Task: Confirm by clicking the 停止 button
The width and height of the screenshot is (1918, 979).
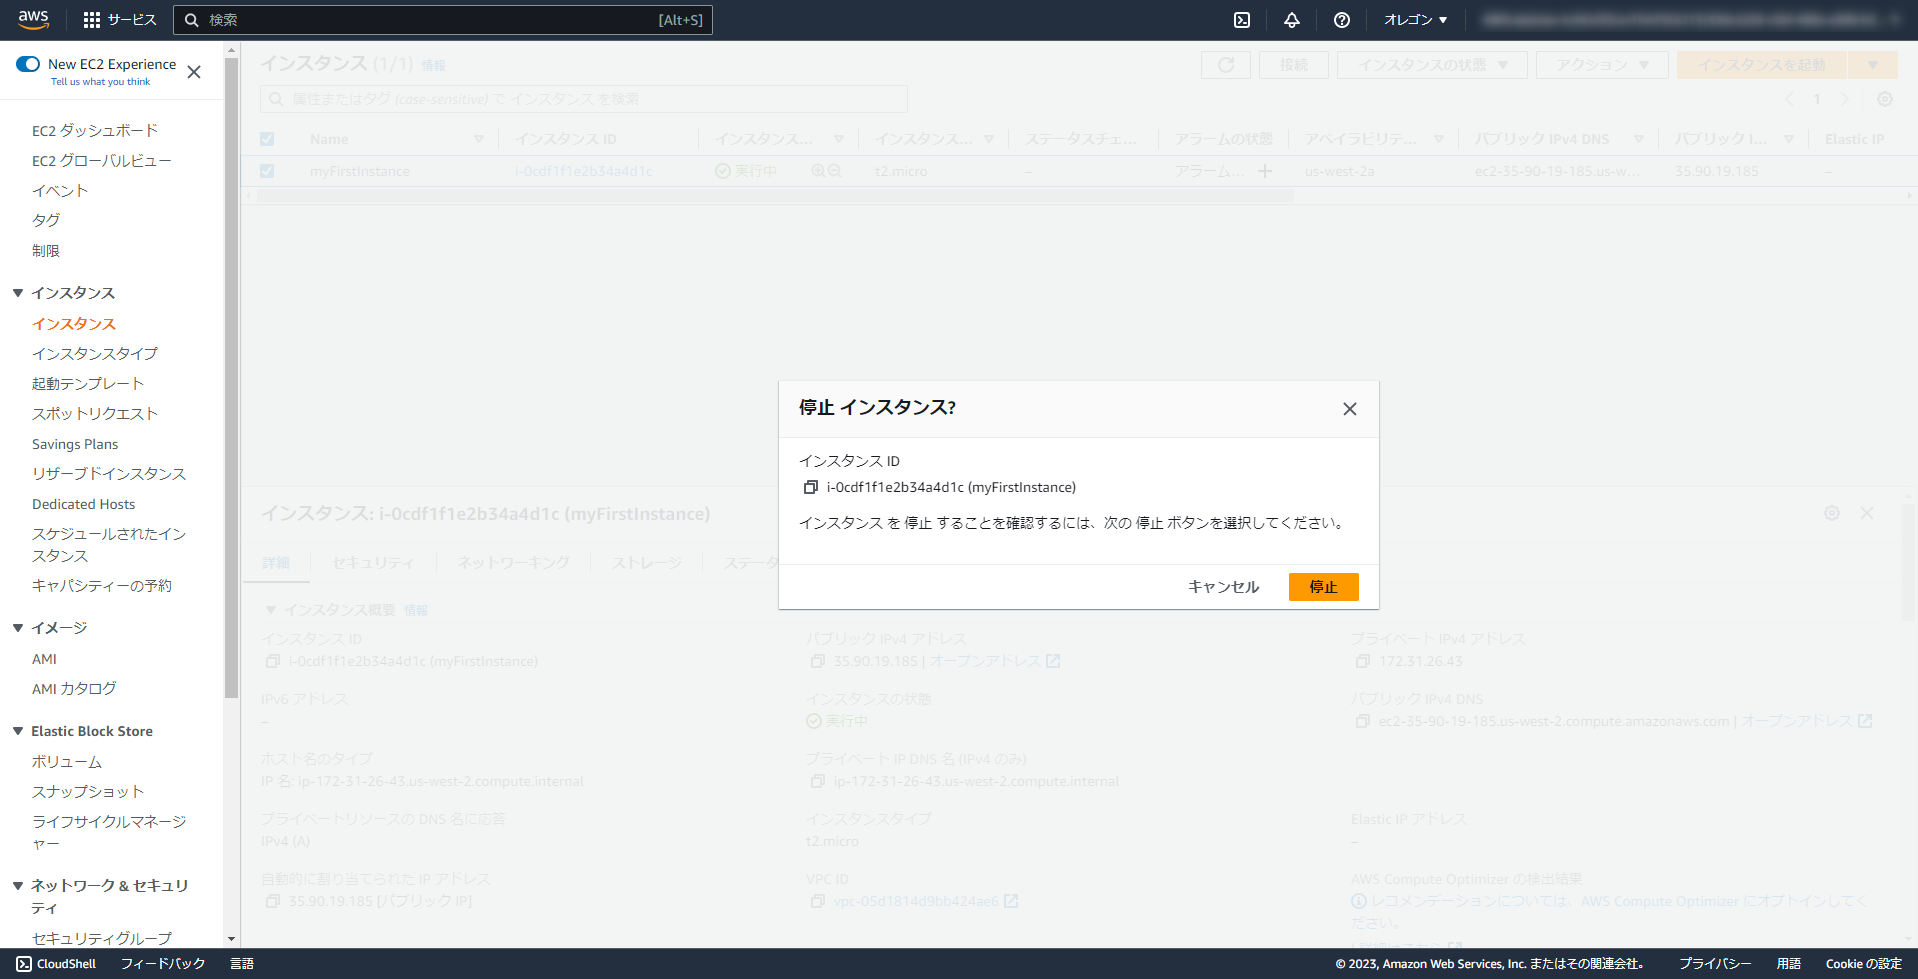Action: [1322, 587]
